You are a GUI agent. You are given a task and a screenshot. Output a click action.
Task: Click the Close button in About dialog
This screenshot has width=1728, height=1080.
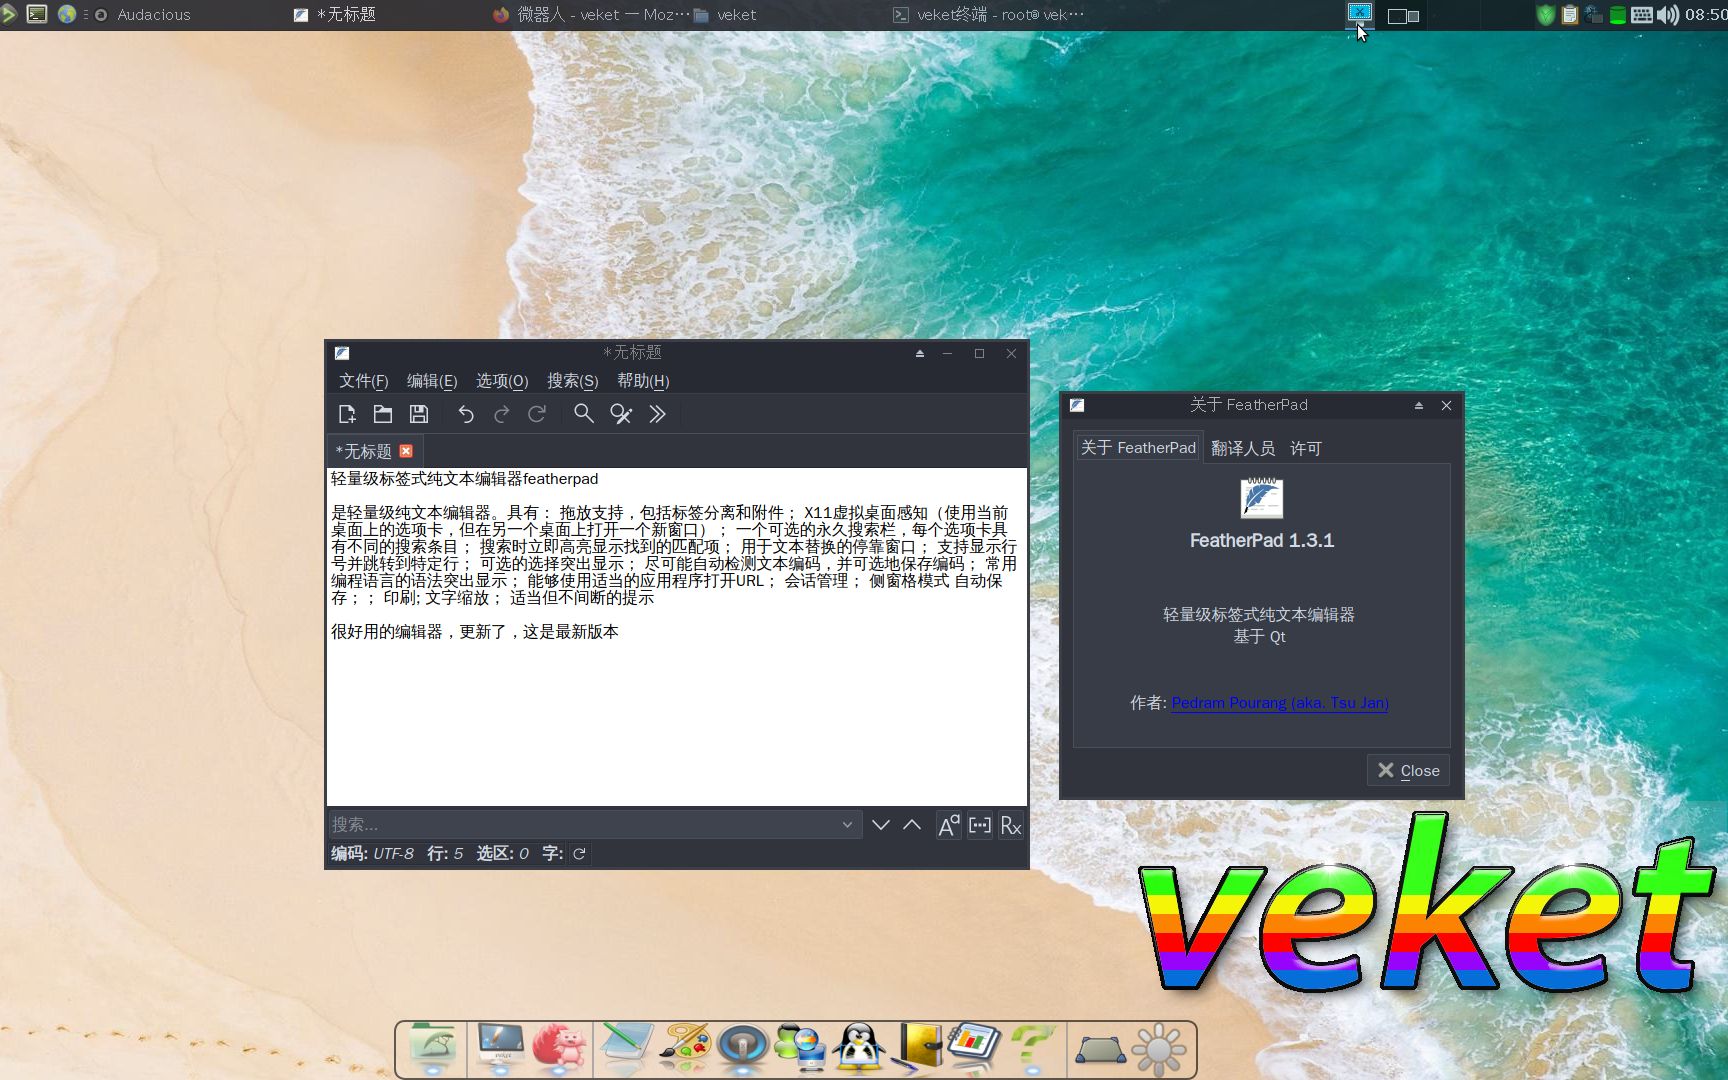pos(1408,770)
